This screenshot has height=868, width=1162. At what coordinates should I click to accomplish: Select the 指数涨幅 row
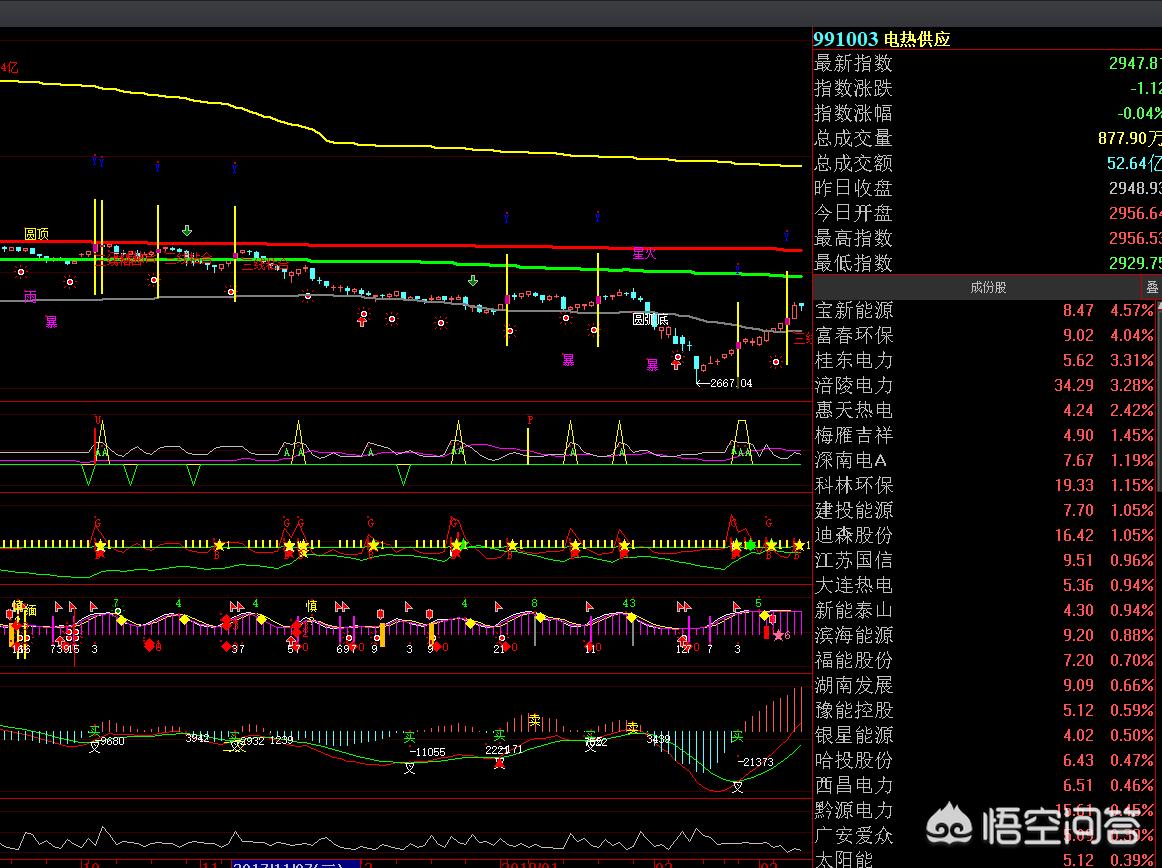(x=987, y=113)
